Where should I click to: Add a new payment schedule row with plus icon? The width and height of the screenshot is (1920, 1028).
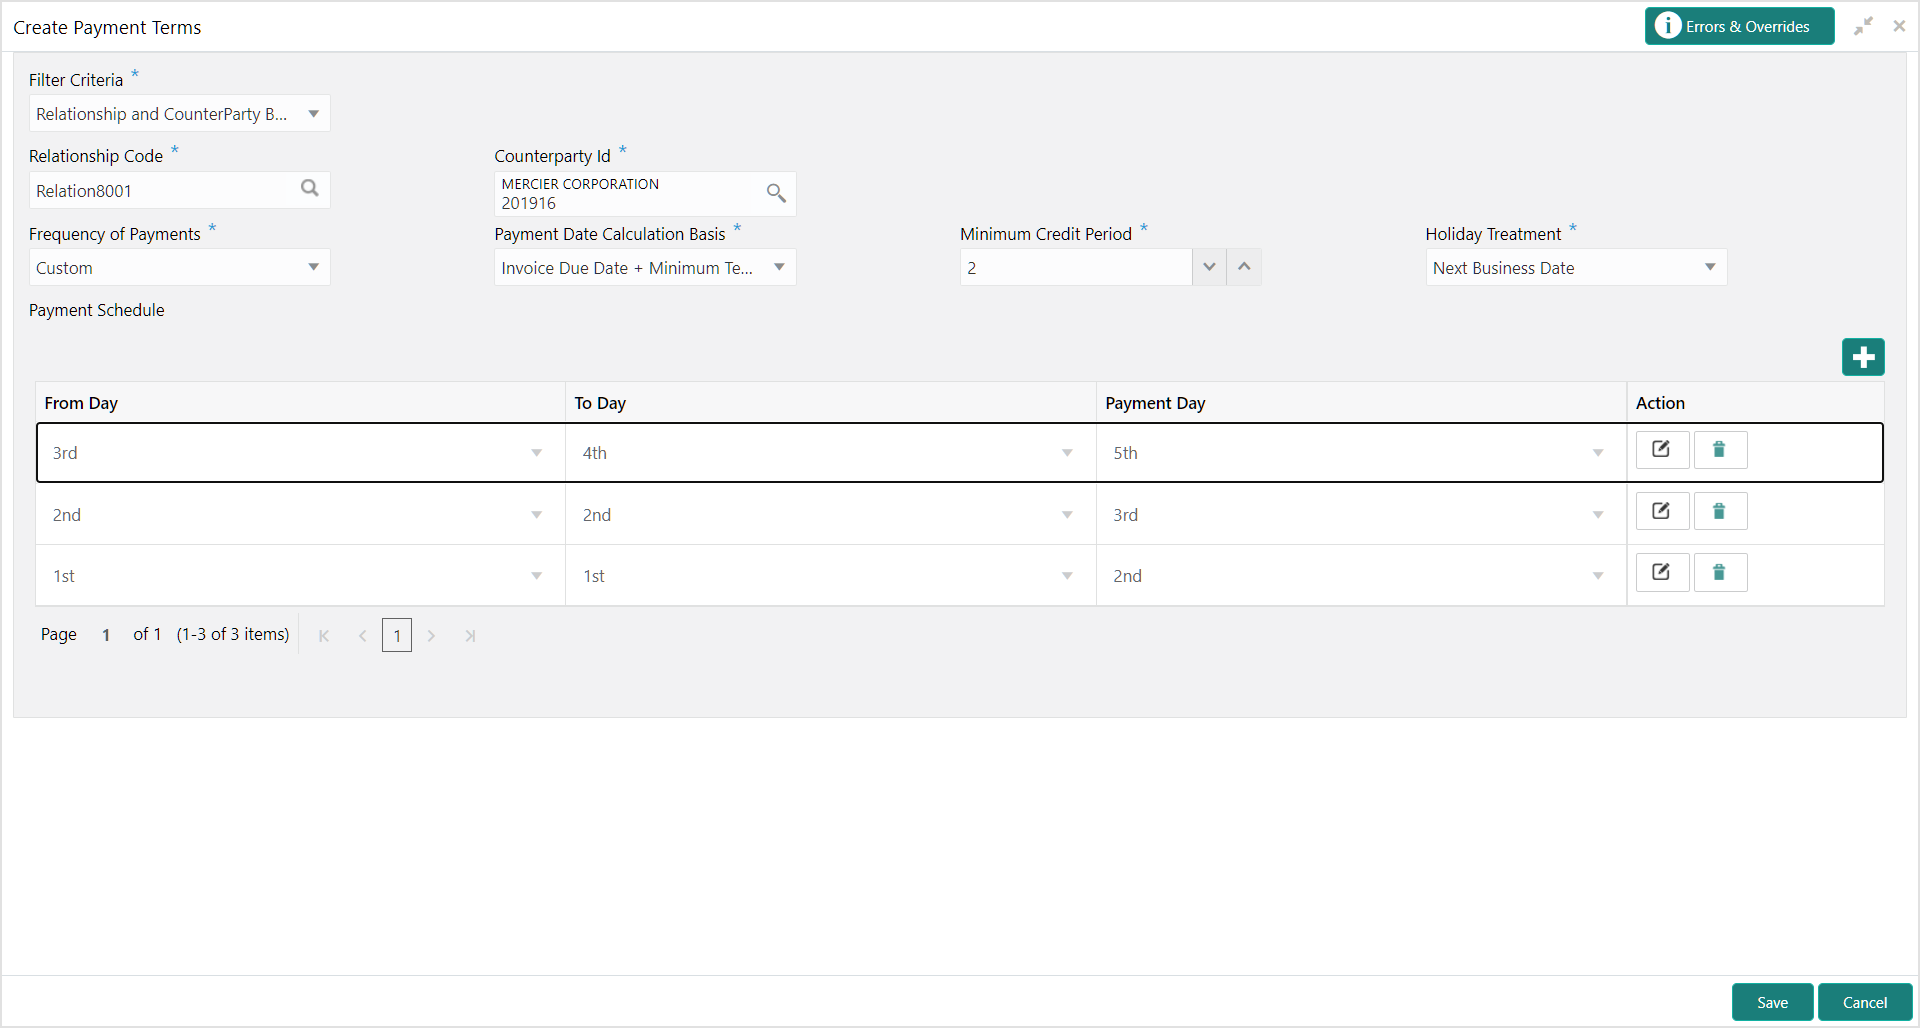[x=1863, y=357]
